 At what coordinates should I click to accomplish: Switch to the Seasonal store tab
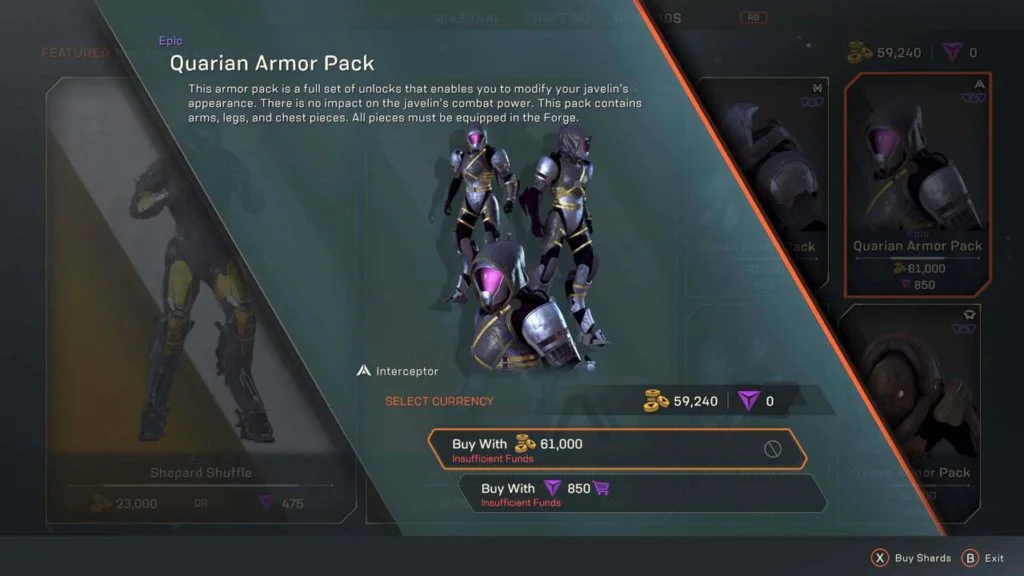pos(466,18)
